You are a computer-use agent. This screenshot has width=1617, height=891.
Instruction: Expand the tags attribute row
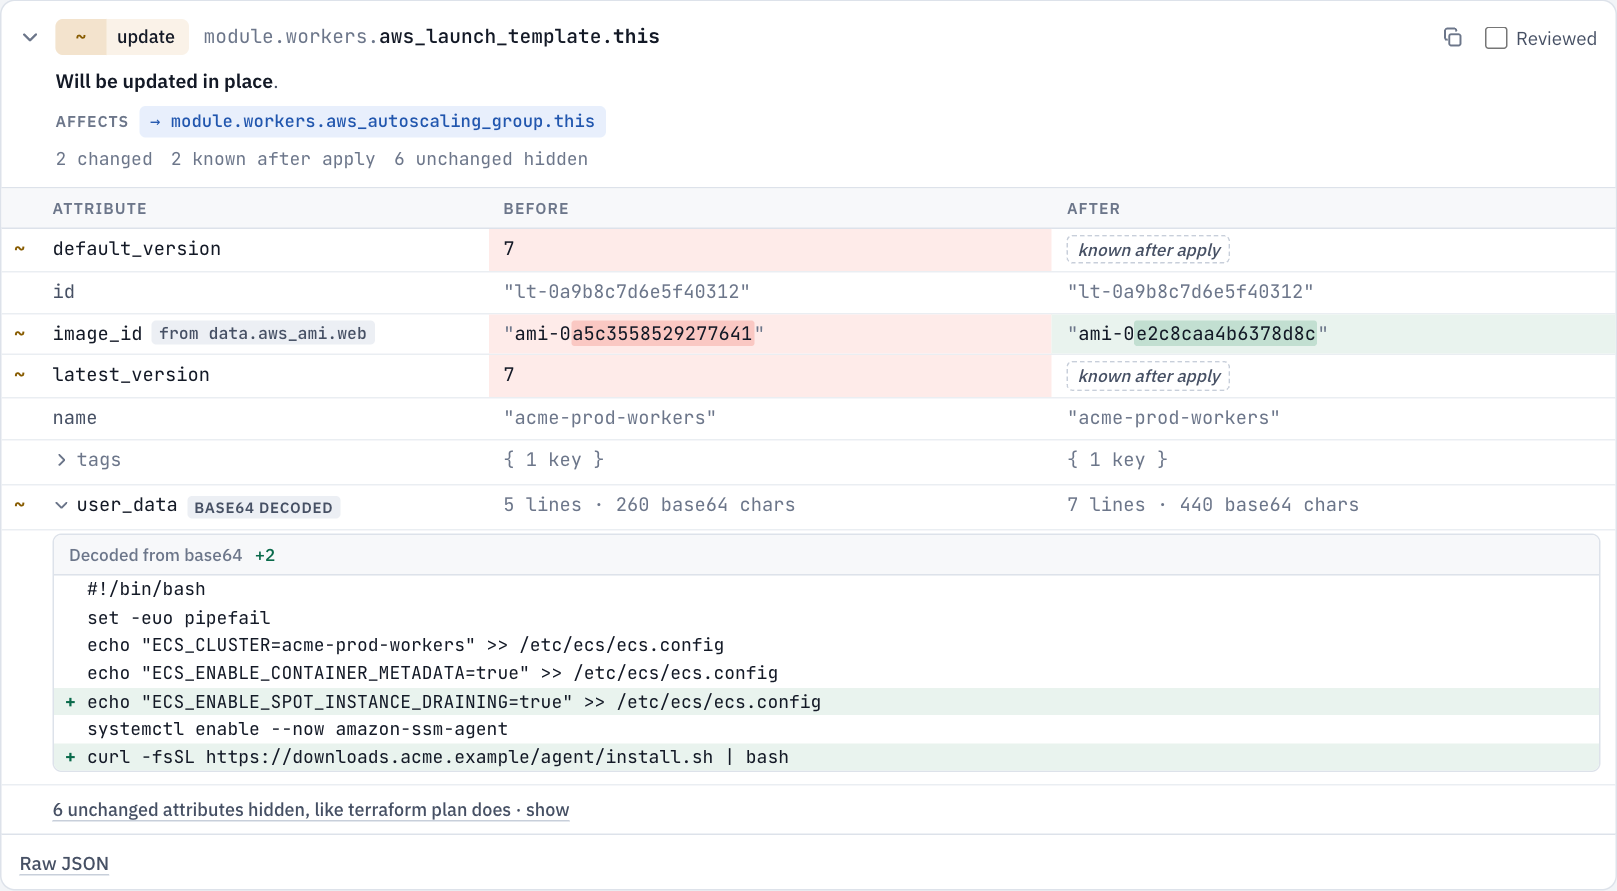tap(62, 460)
